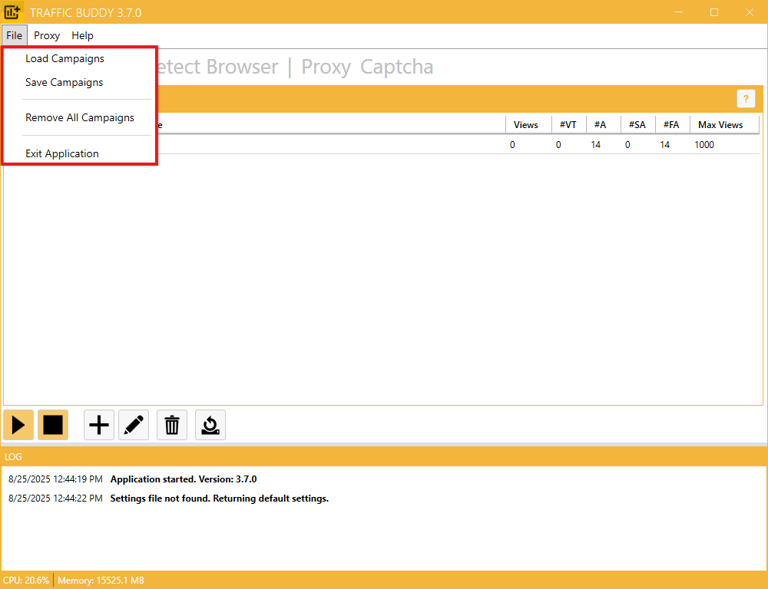Click the reset circular arrow icon
The width and height of the screenshot is (768, 589).
coord(210,425)
